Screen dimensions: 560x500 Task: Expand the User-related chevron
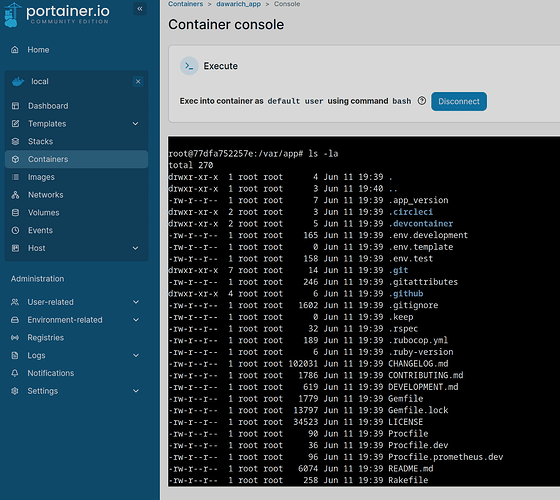136,302
